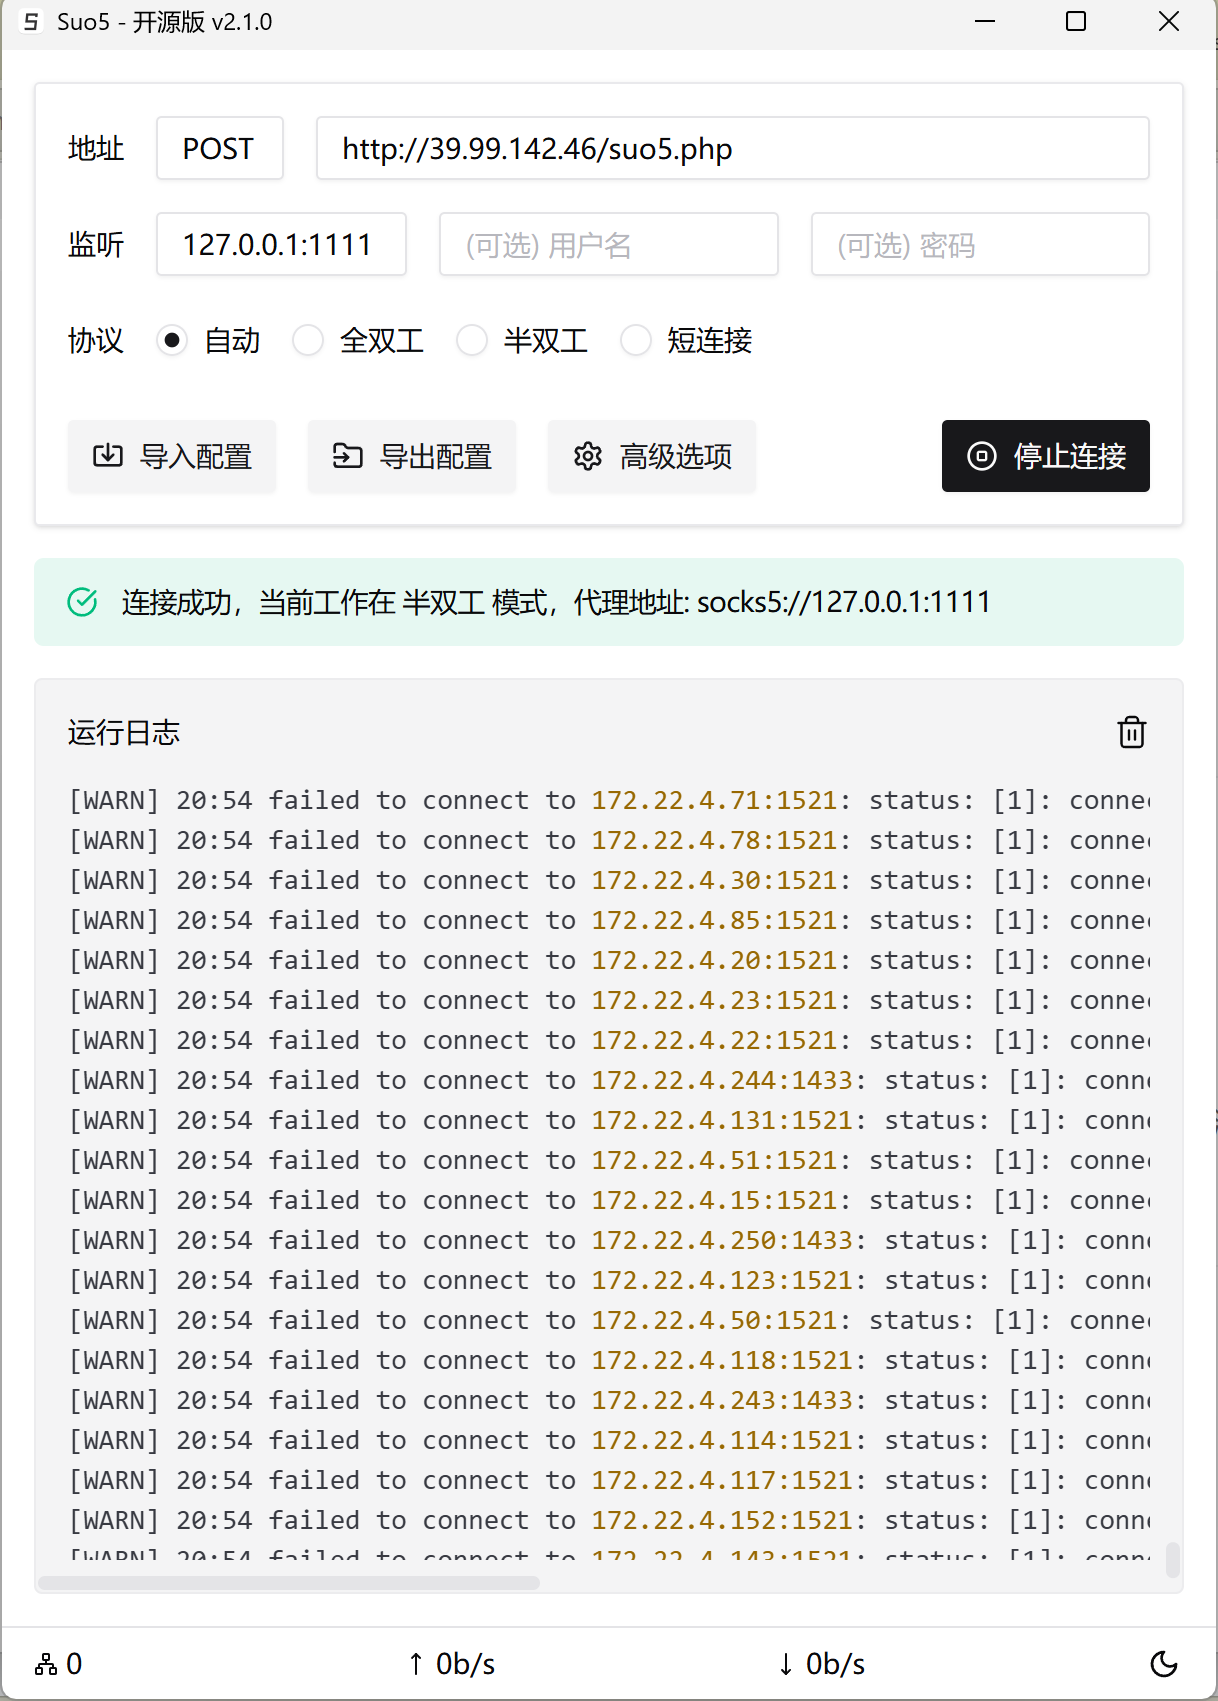Image resolution: width=1218 pixels, height=1701 pixels.
Task: Select the 全双工 protocol radio button
Action: [308, 341]
